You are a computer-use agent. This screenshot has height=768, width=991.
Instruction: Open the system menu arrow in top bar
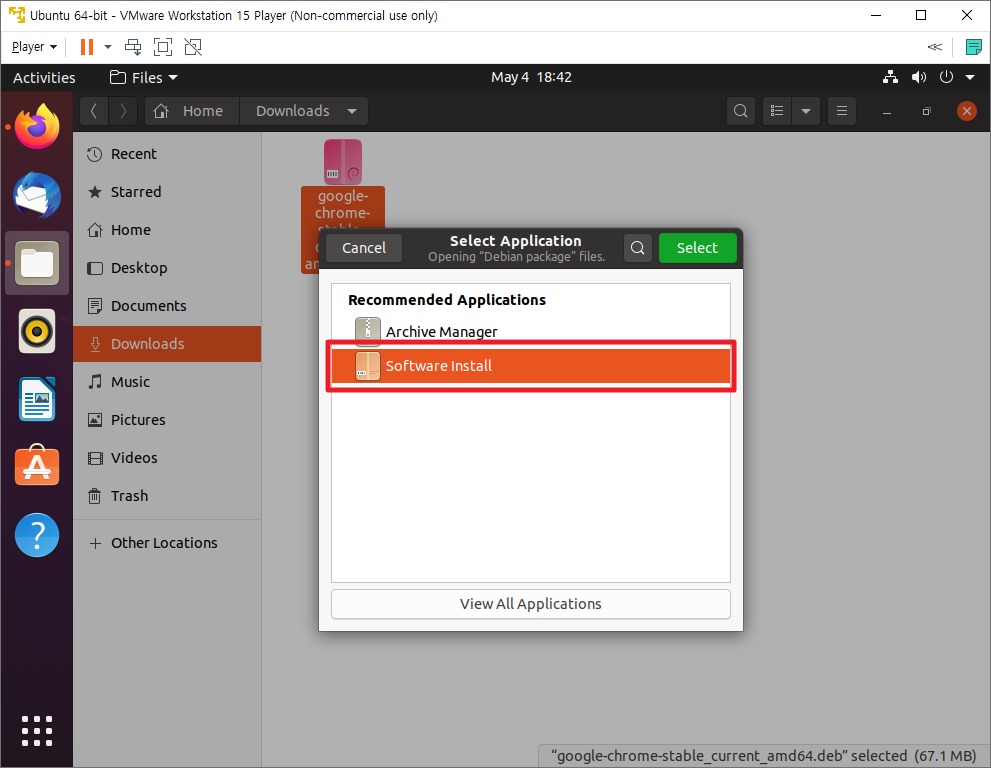point(970,77)
